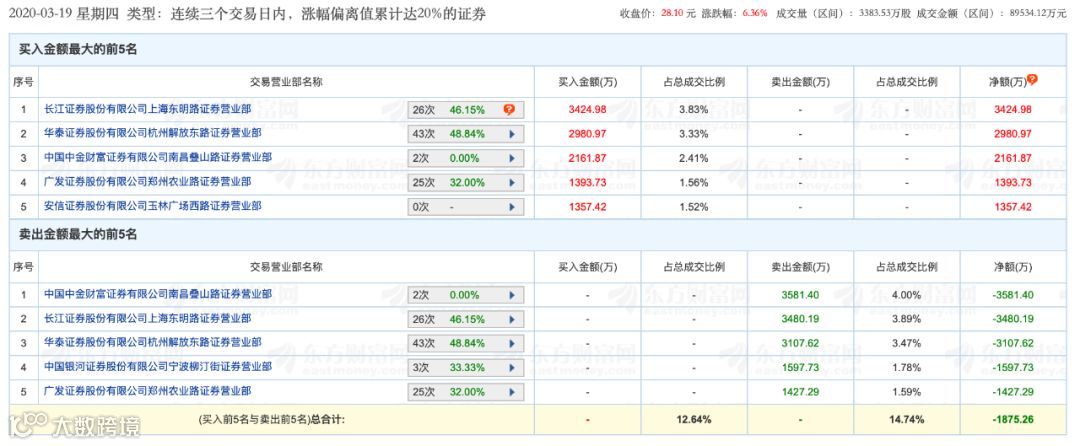
Task: Open 中国银河证券宁波柳汀街证券营业部 link
Action: [x=158, y=367]
